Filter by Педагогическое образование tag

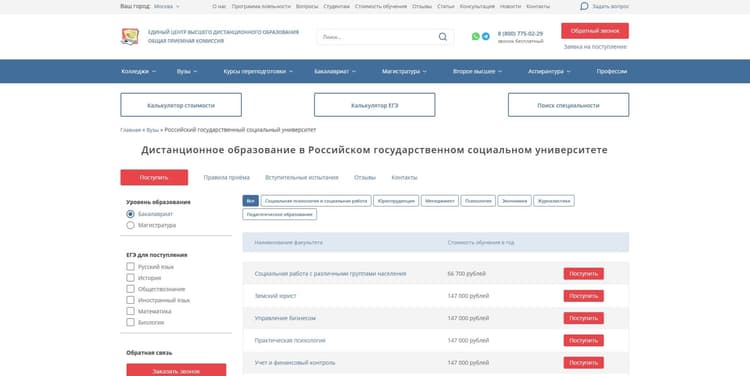coord(279,214)
